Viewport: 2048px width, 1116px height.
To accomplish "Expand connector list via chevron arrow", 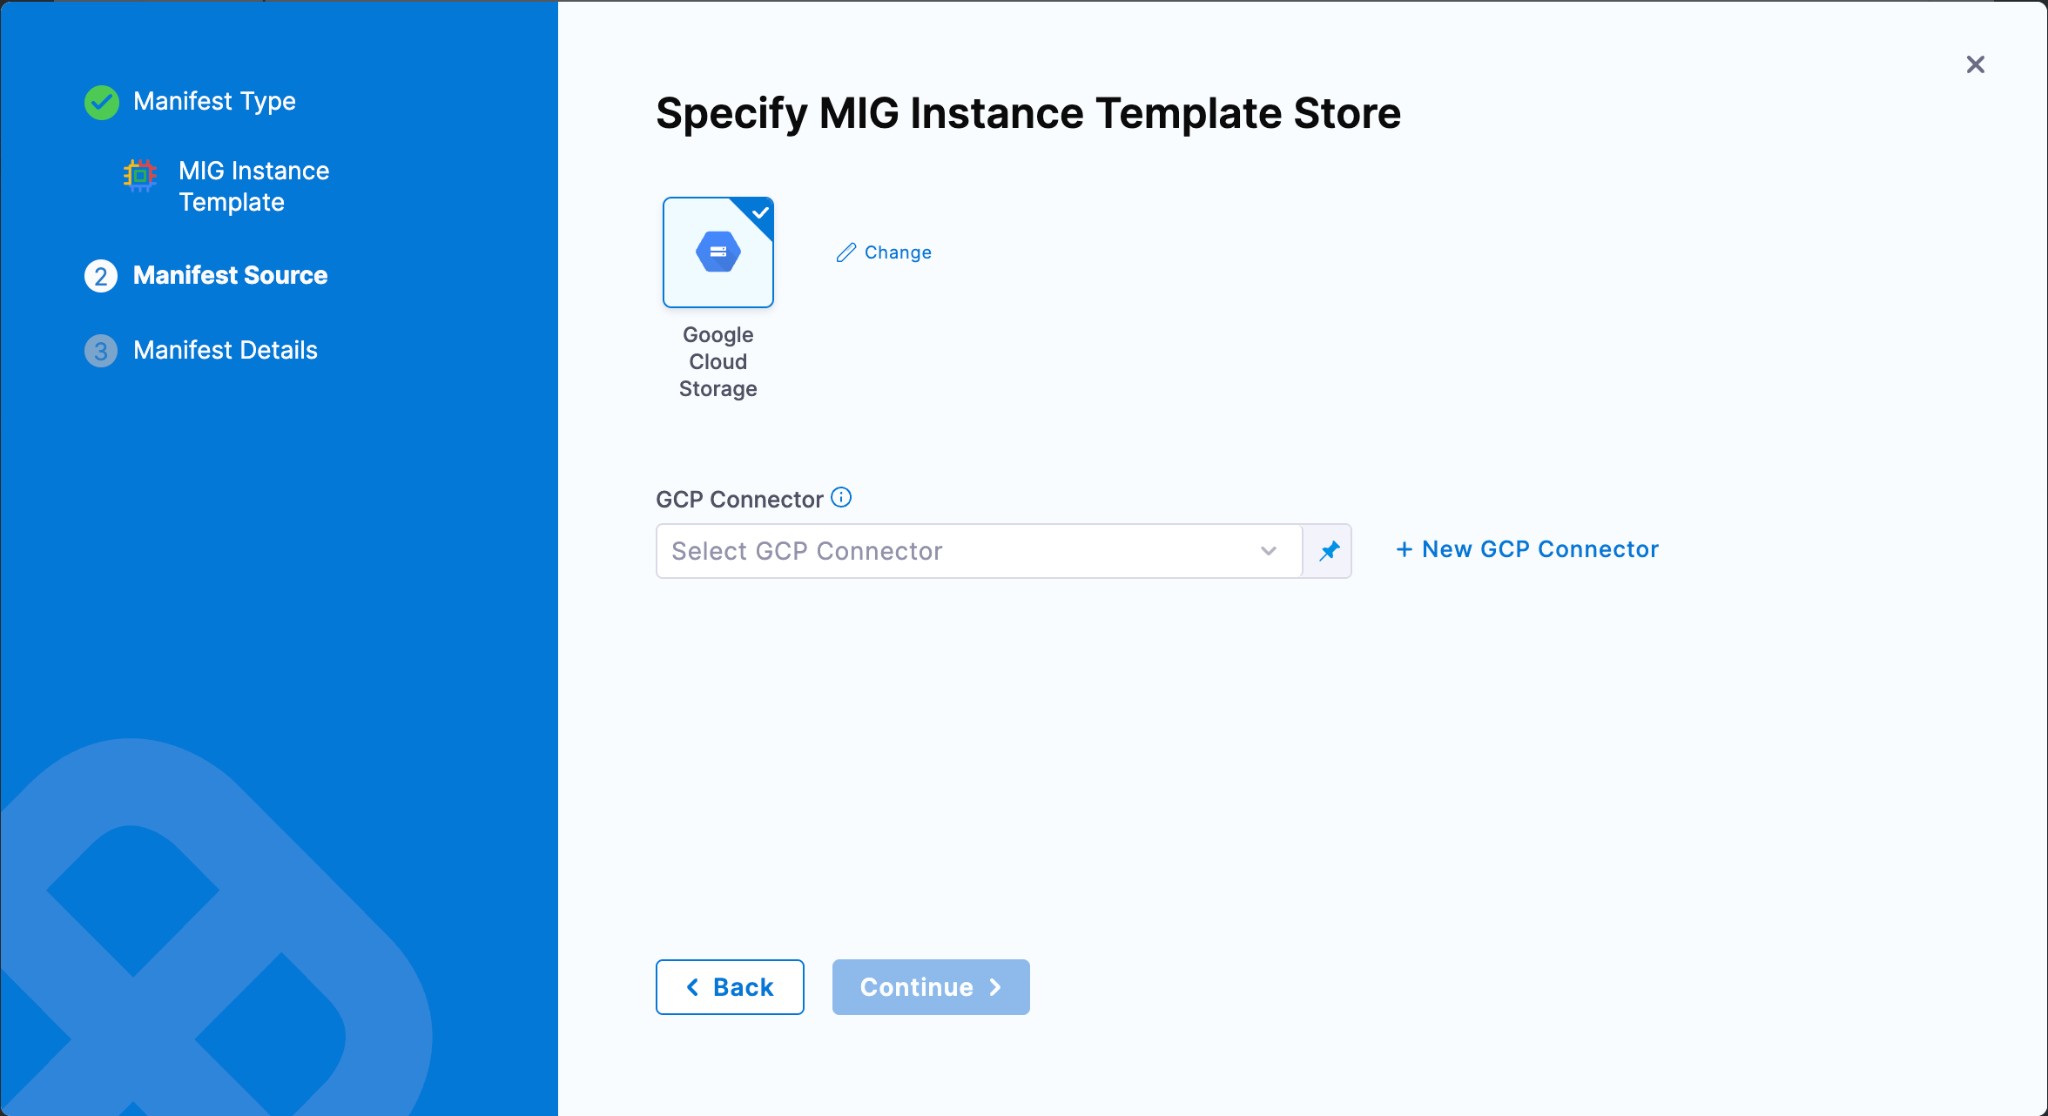I will click(x=1268, y=551).
